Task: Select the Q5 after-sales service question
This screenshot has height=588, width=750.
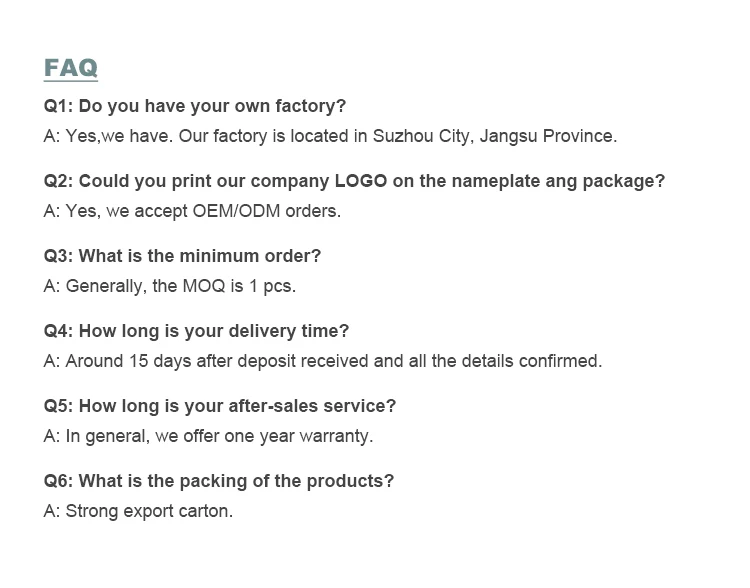Action: pos(219,406)
